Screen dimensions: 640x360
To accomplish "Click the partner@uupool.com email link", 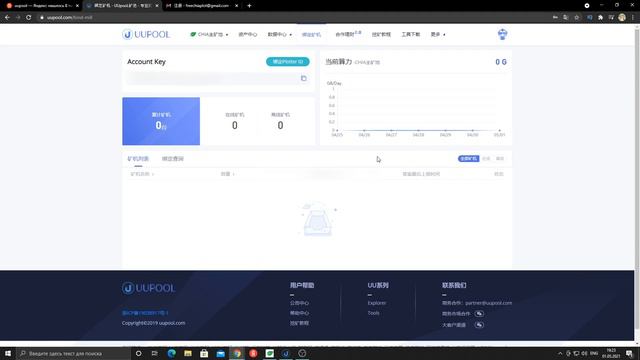I will tap(488, 303).
